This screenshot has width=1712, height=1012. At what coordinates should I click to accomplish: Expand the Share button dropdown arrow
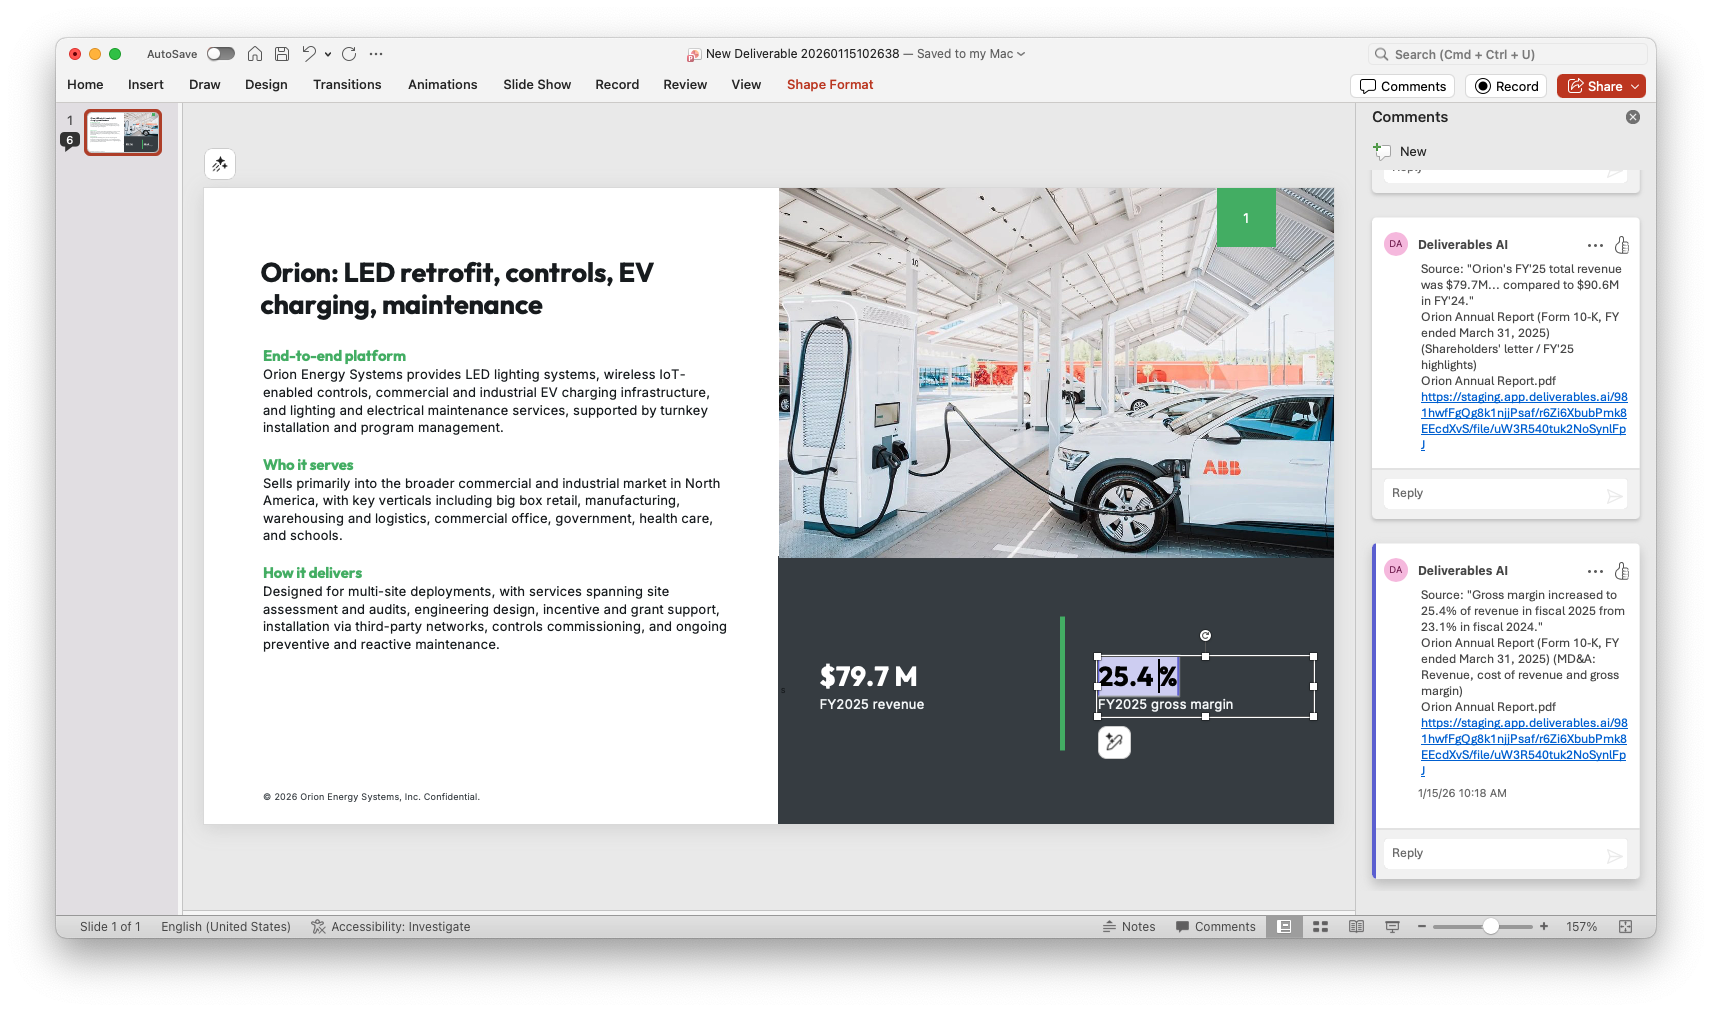(x=1635, y=87)
